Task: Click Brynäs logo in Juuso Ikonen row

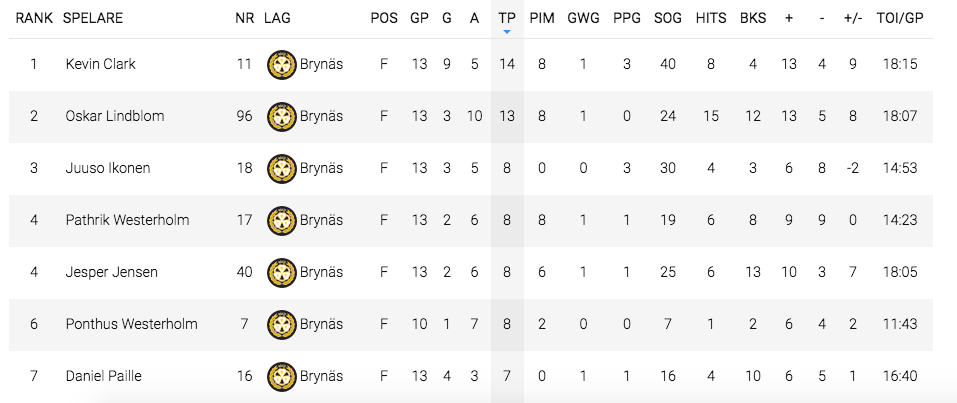Action: pos(282,169)
